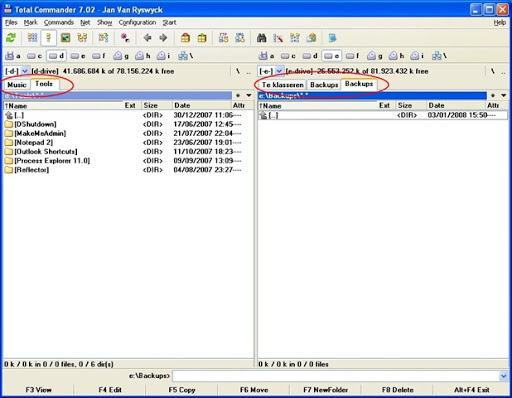Switch to the Te klasseren tab
The width and height of the screenshot is (512, 398).
pos(282,85)
